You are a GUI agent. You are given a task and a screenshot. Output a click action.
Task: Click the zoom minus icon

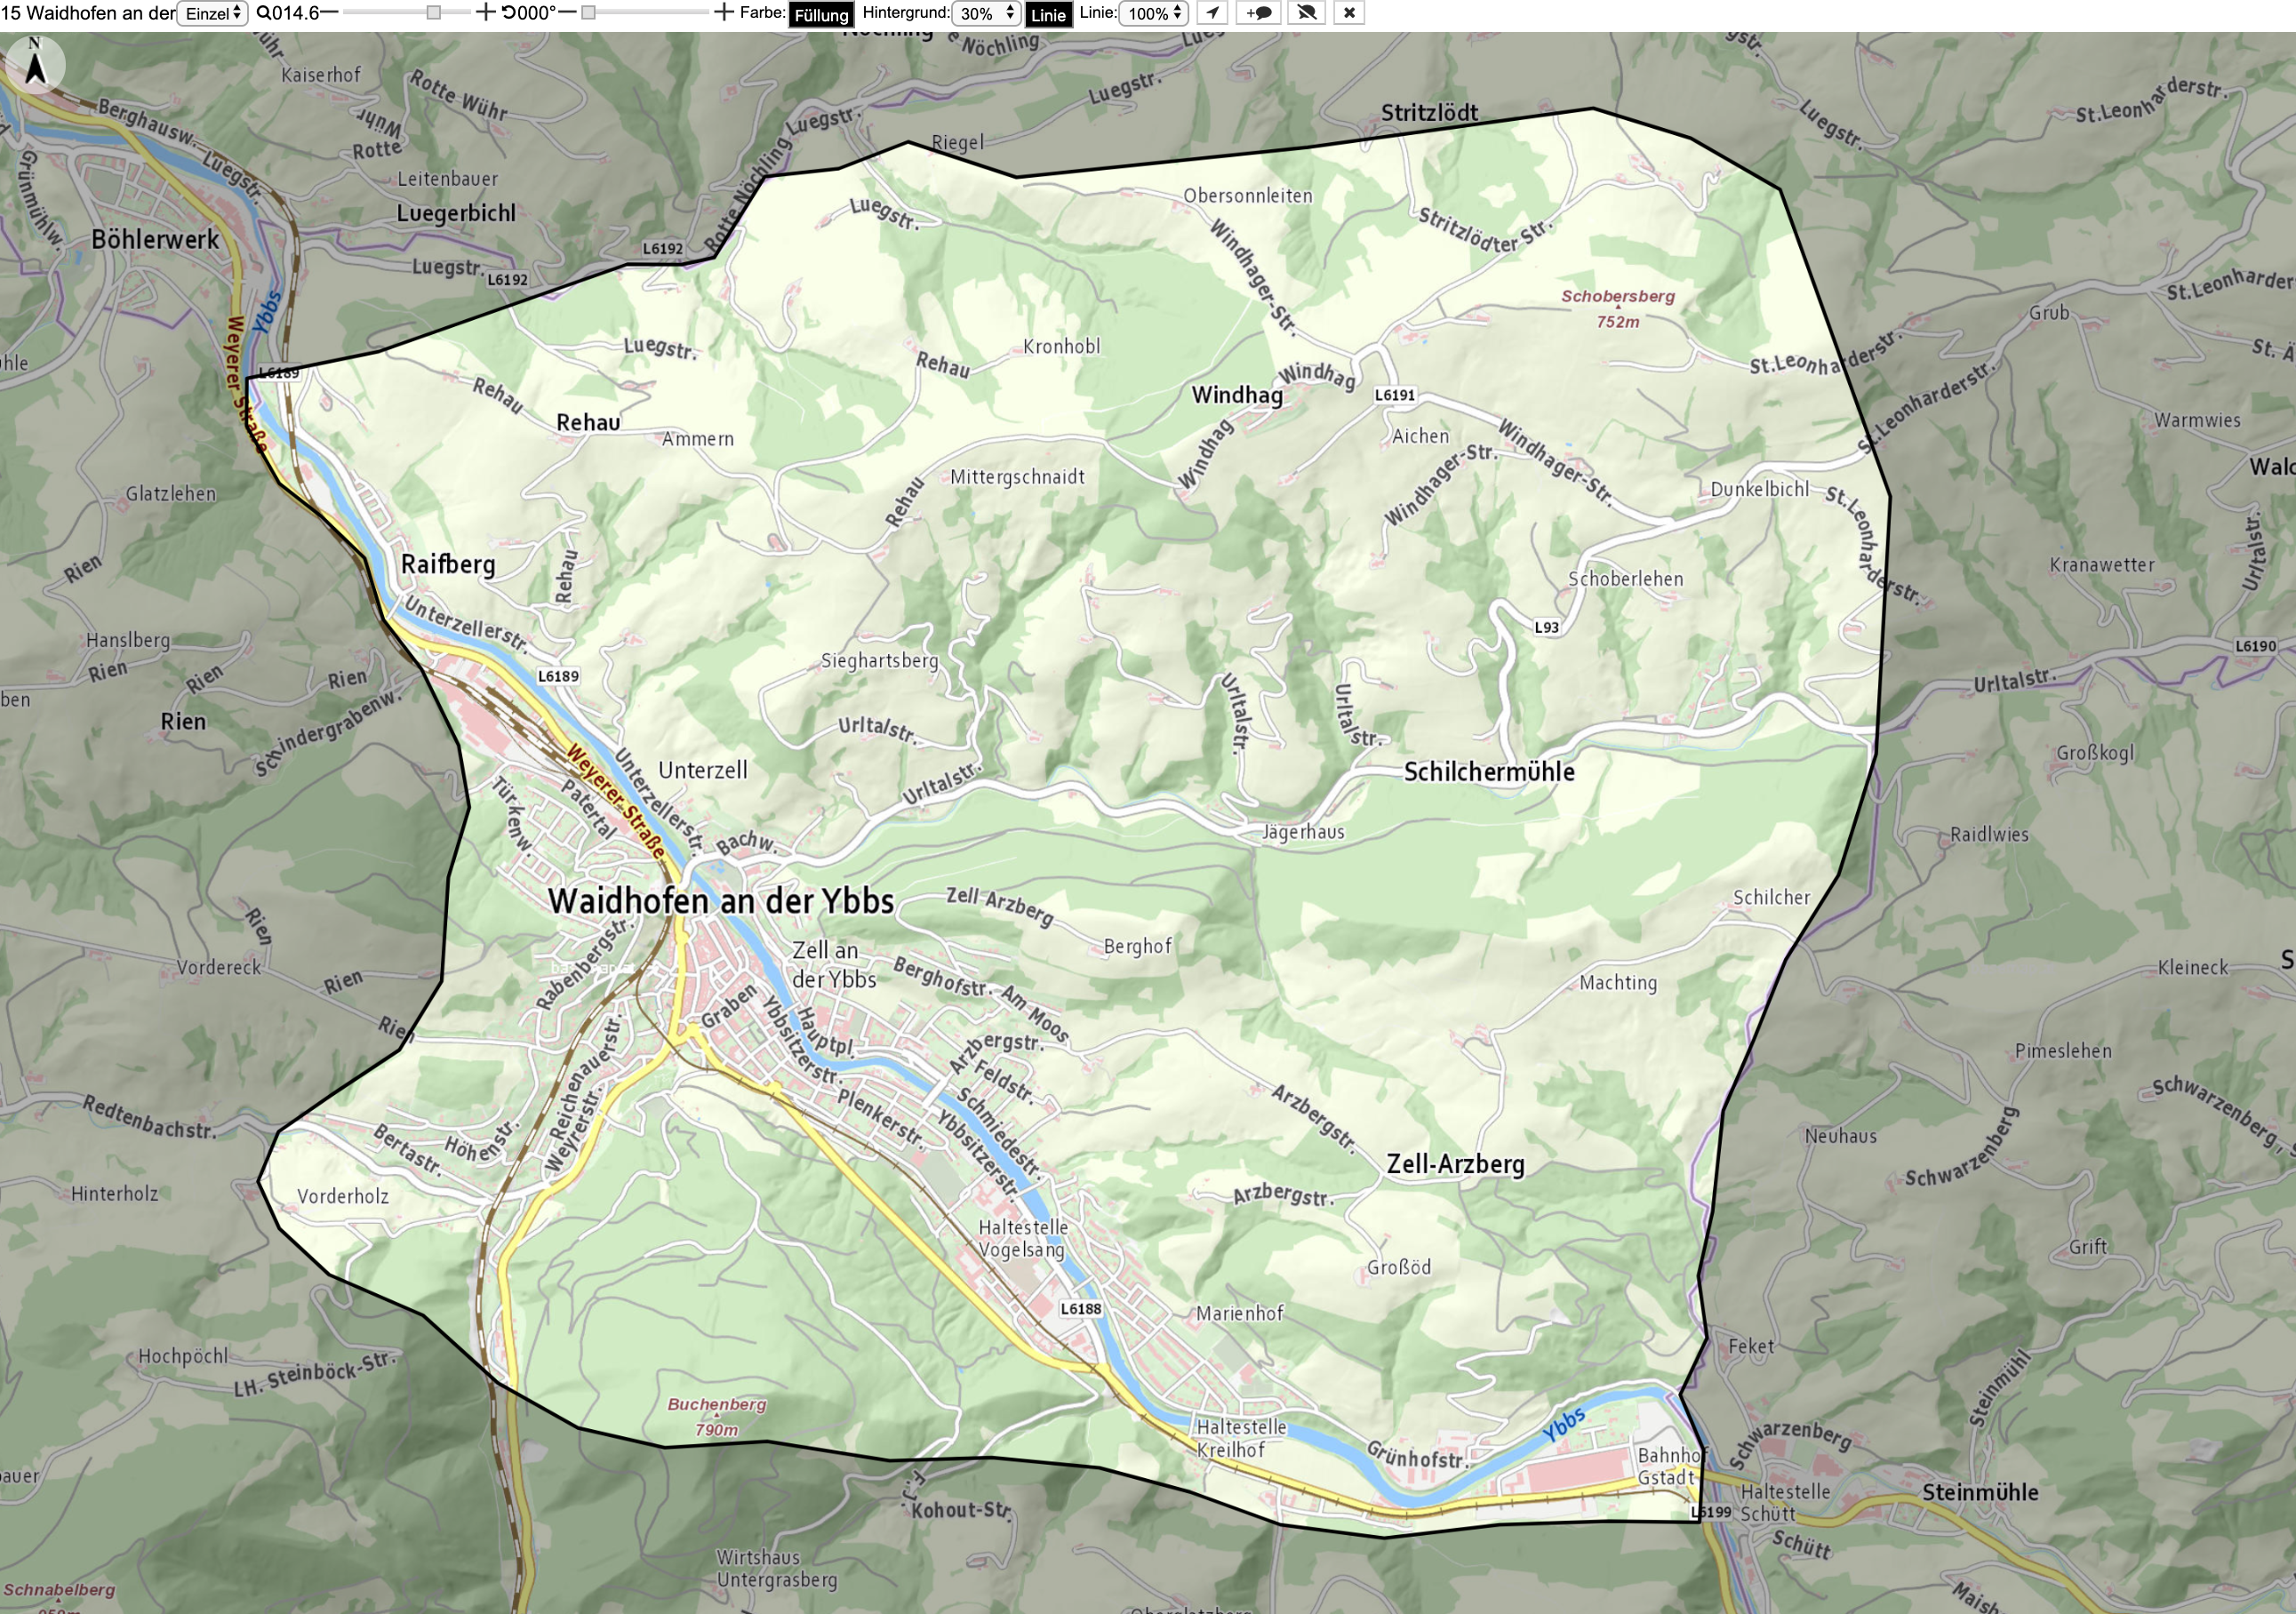click(329, 13)
